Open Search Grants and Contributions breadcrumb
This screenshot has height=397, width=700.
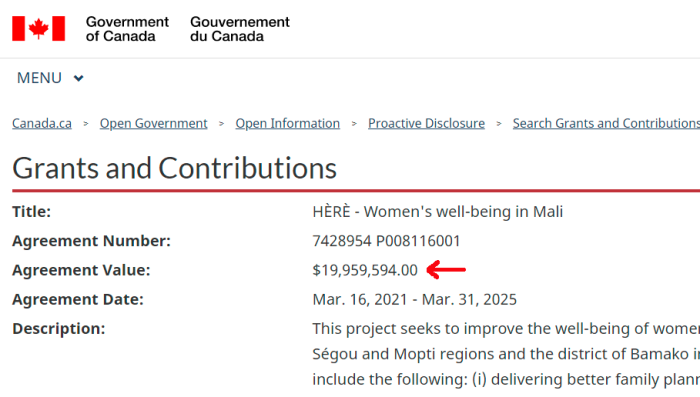606,123
